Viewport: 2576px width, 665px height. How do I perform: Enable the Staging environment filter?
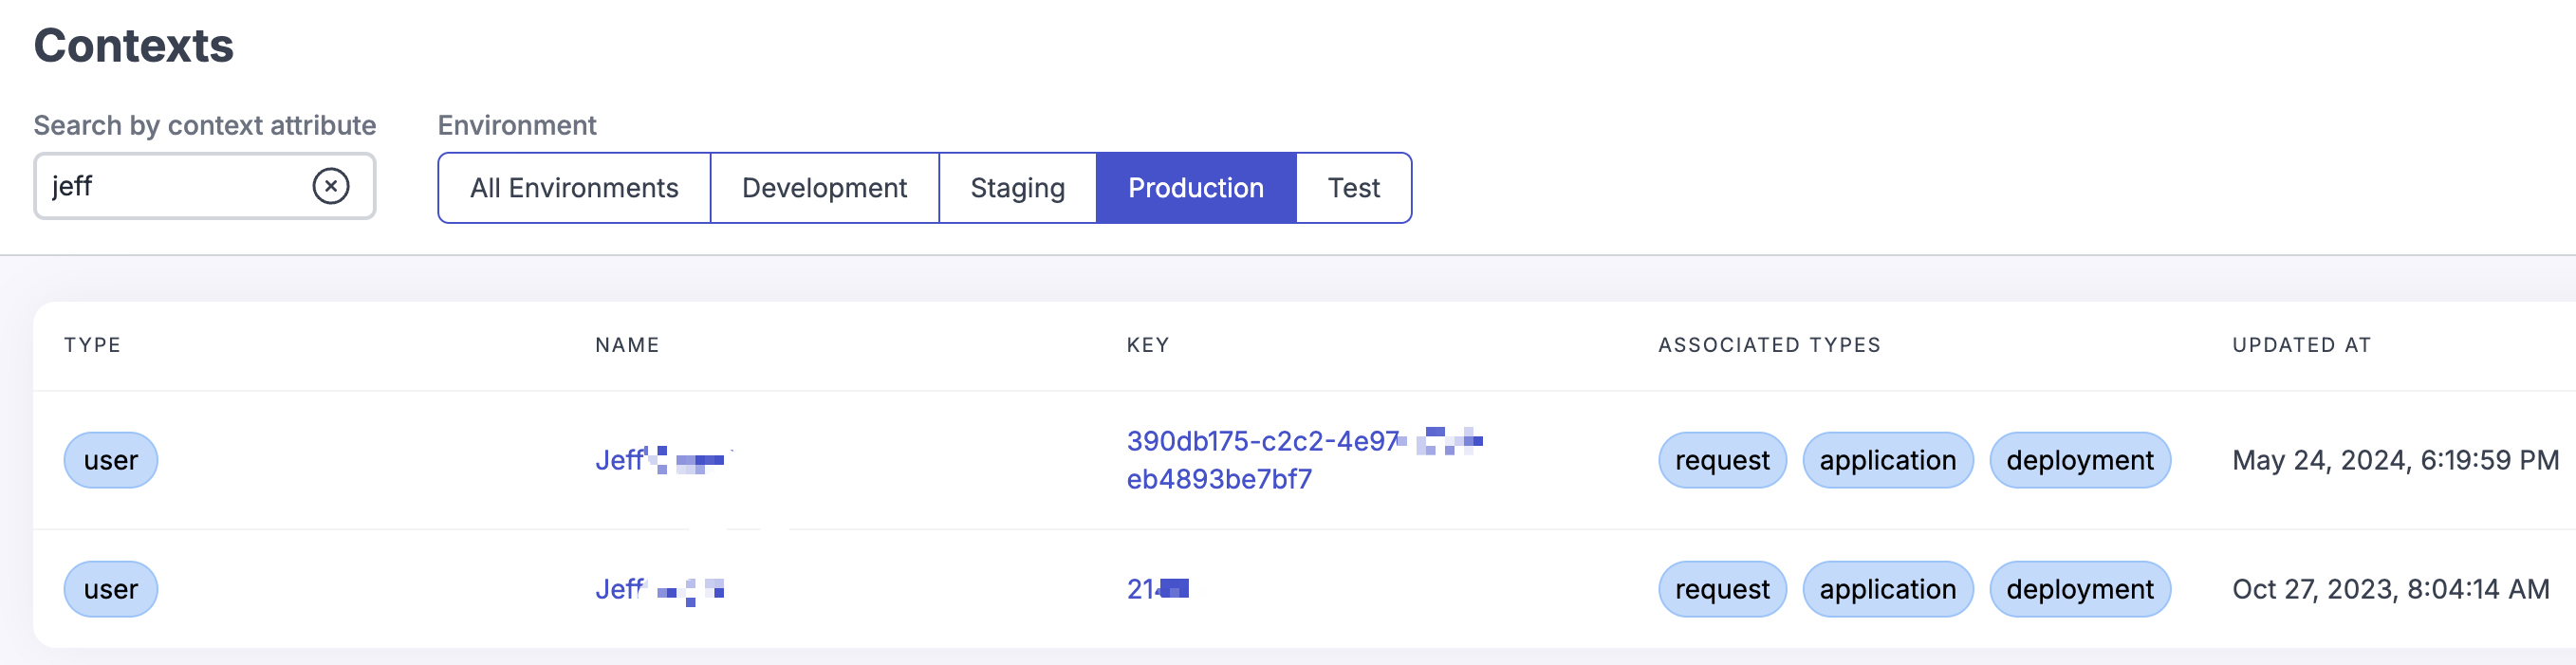1017,187
